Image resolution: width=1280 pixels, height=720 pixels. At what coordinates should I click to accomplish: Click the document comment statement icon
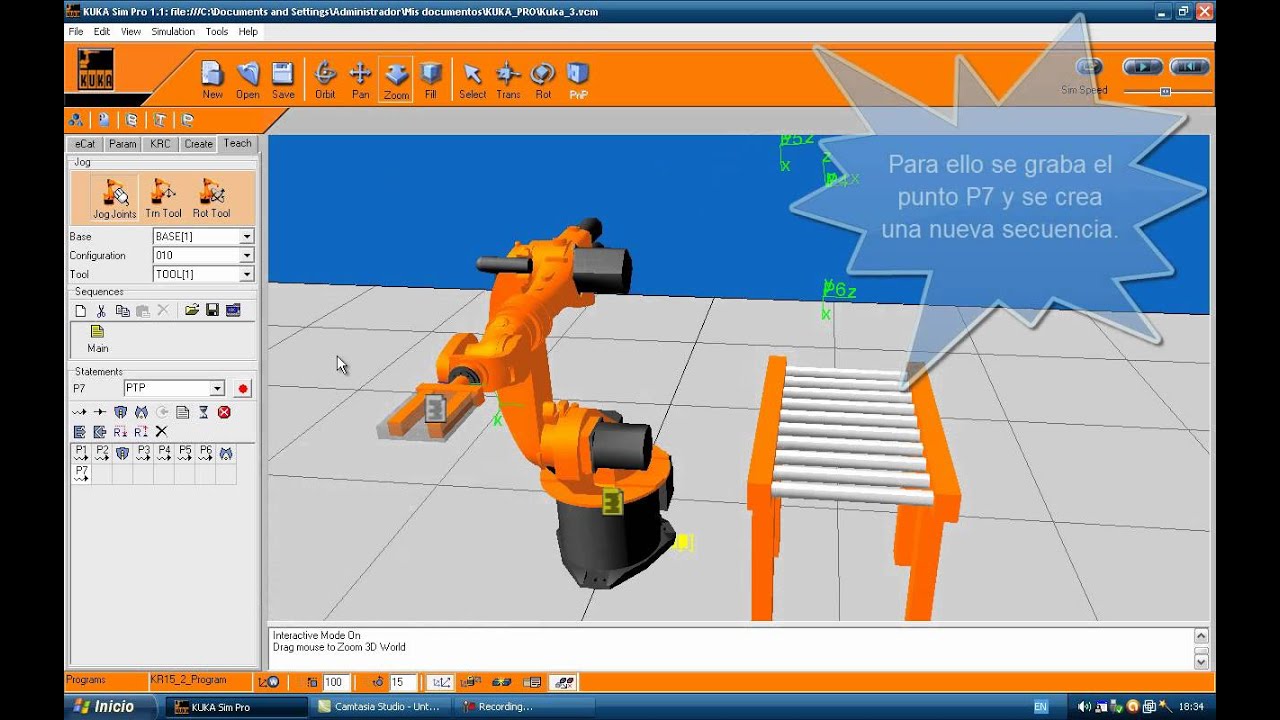click(182, 412)
